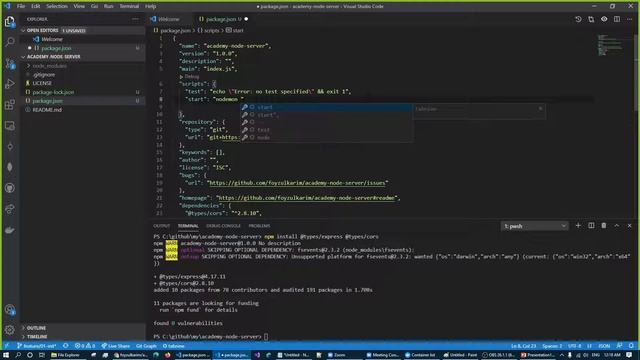Open the Accounts icon in the activity bar

tap(10, 309)
